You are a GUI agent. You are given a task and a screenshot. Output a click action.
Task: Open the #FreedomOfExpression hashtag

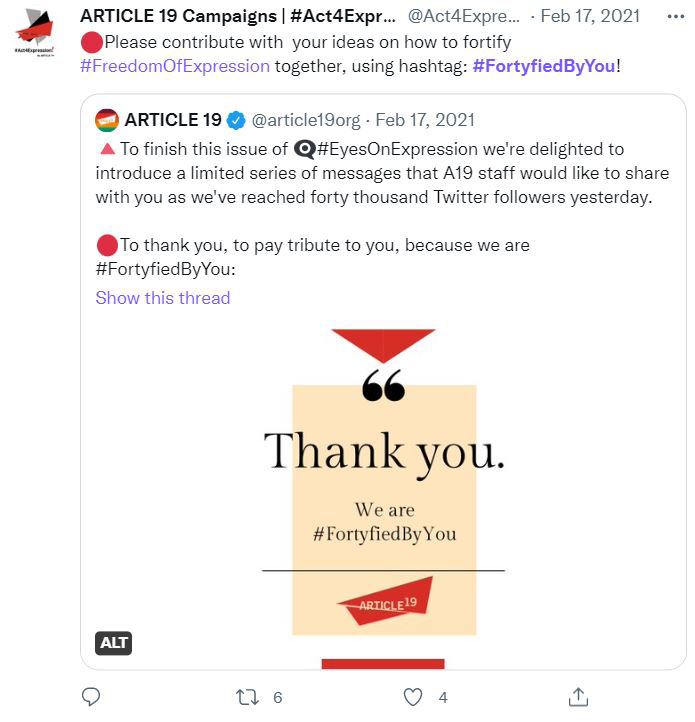tap(175, 66)
